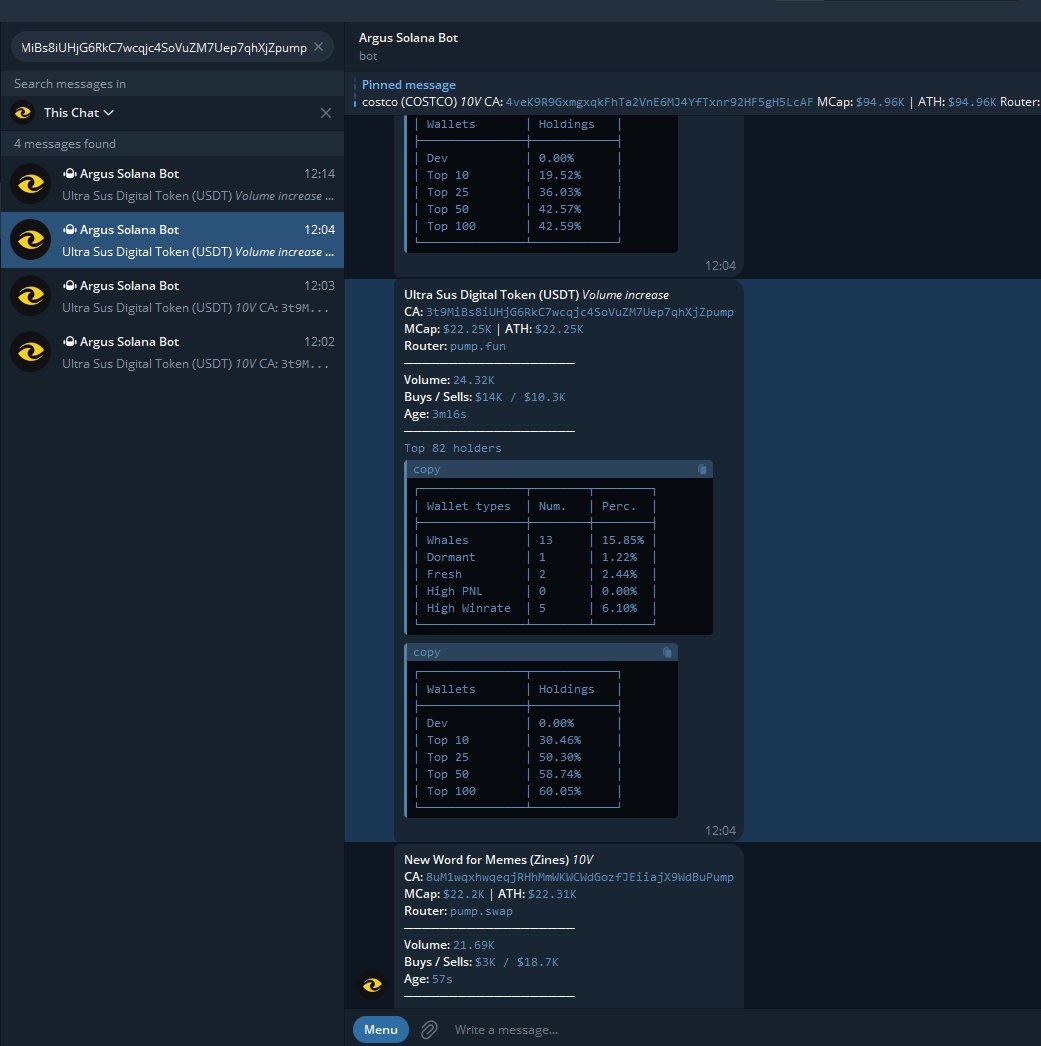Copy the Ultra Sus Digital Token CA address
The height and width of the screenshot is (1046, 1041).
point(580,312)
